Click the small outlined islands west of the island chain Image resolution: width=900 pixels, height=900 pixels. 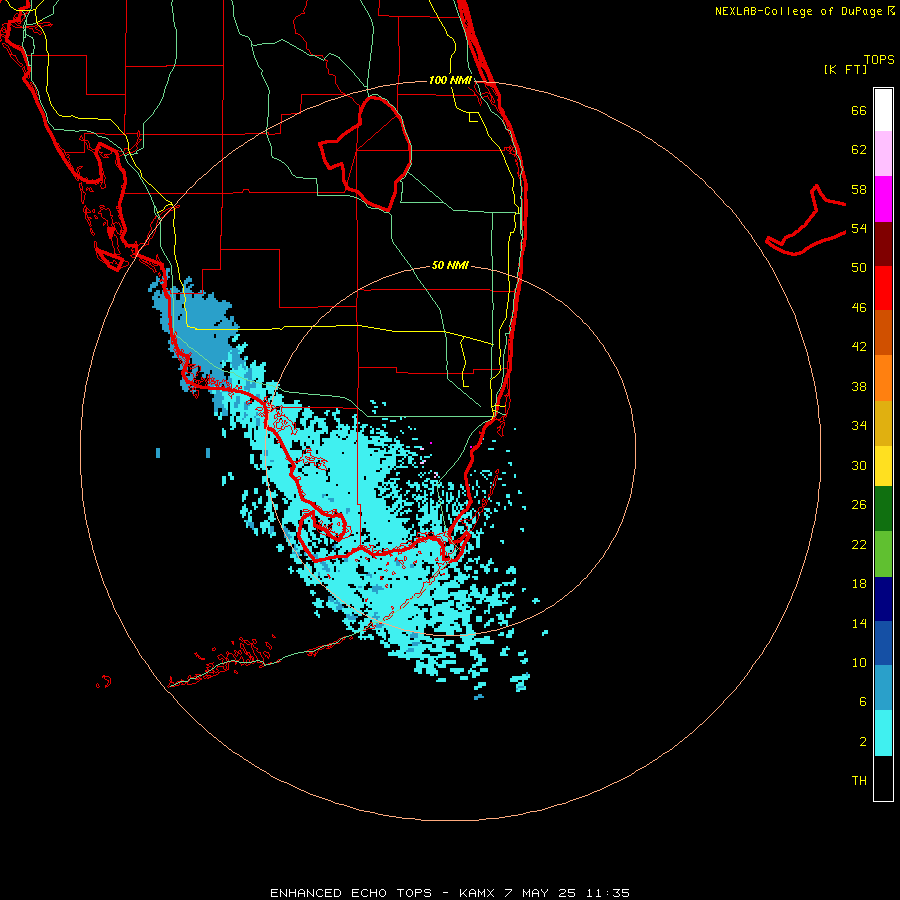click(103, 681)
